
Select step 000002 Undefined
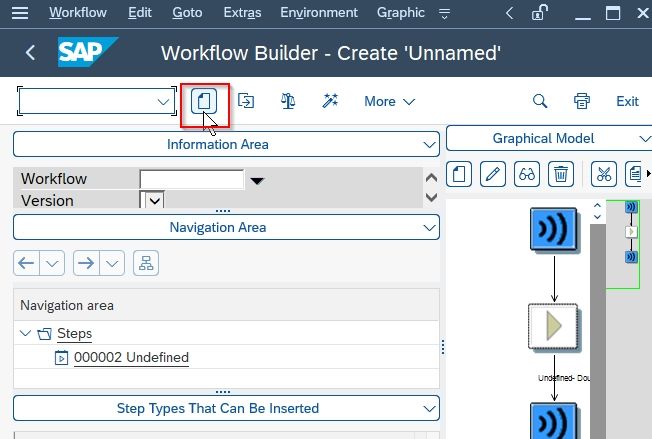(131, 357)
